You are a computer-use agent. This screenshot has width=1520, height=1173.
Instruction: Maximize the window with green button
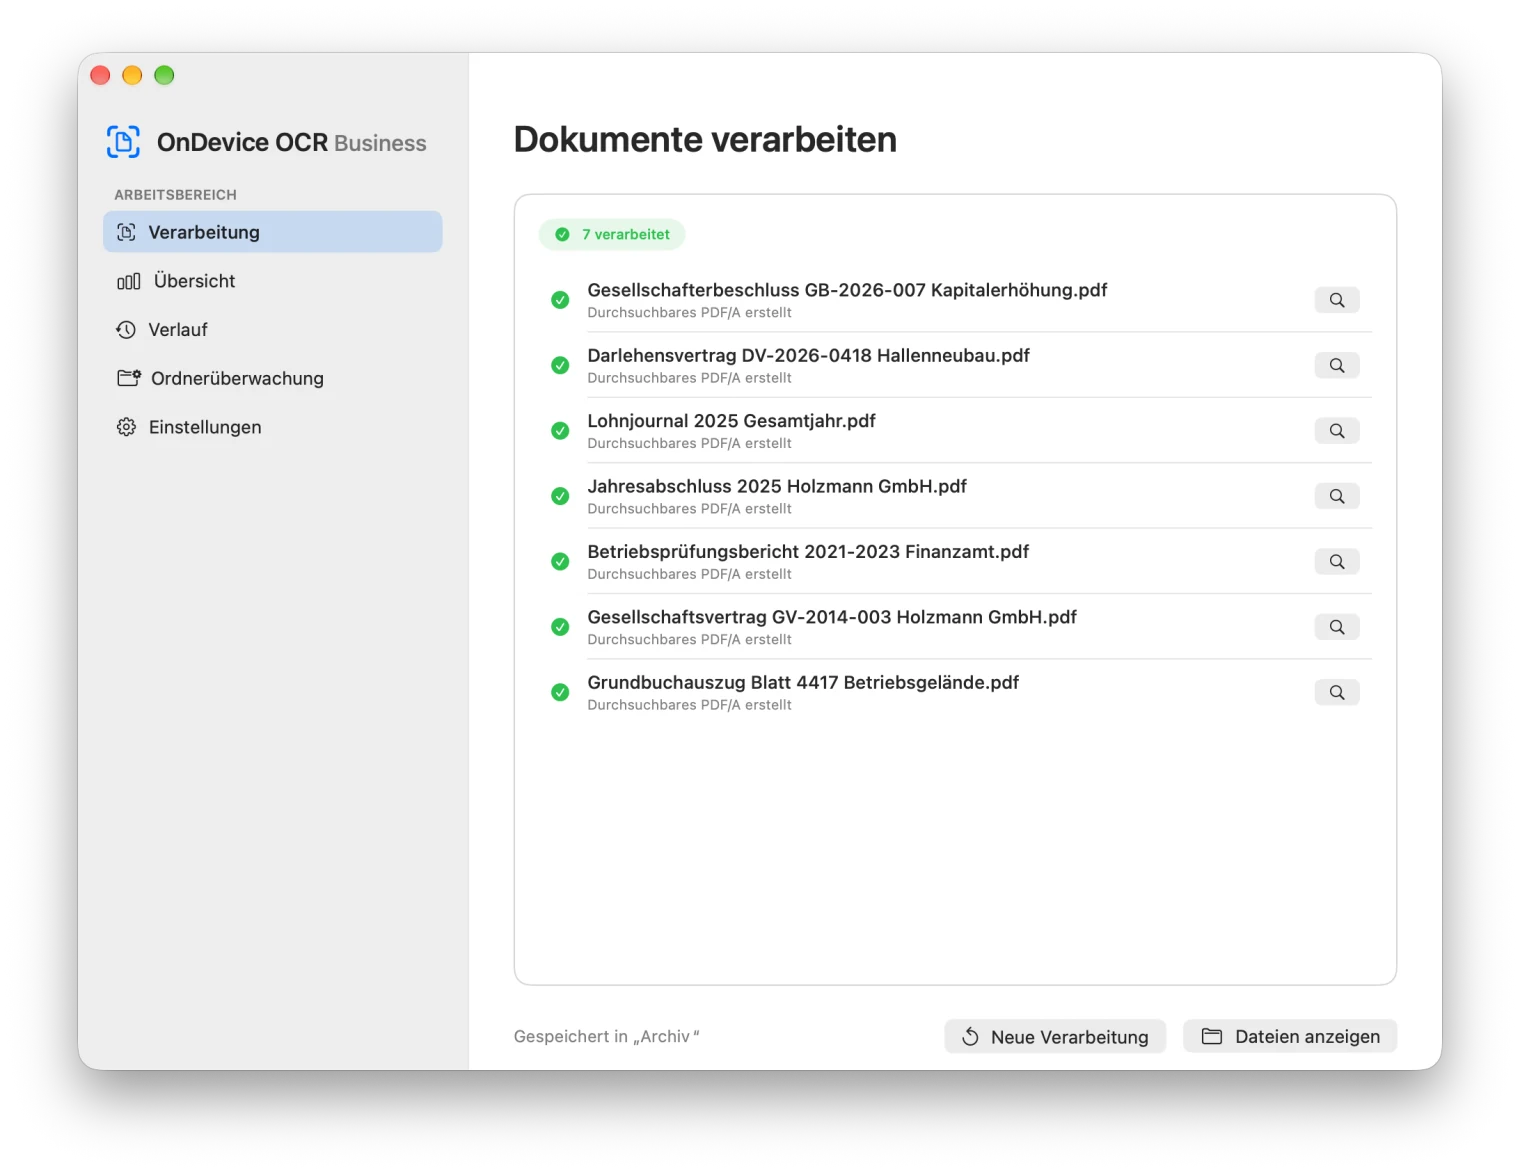click(x=164, y=75)
